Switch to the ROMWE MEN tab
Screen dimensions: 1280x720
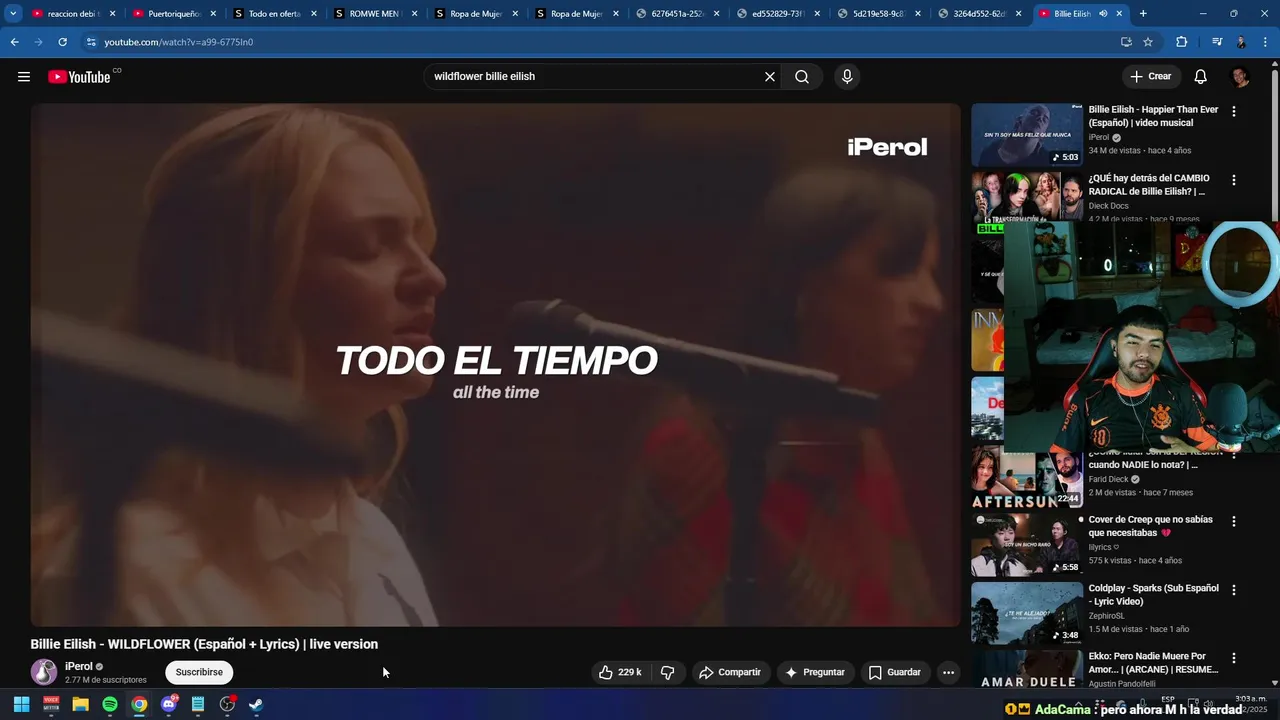point(375,14)
